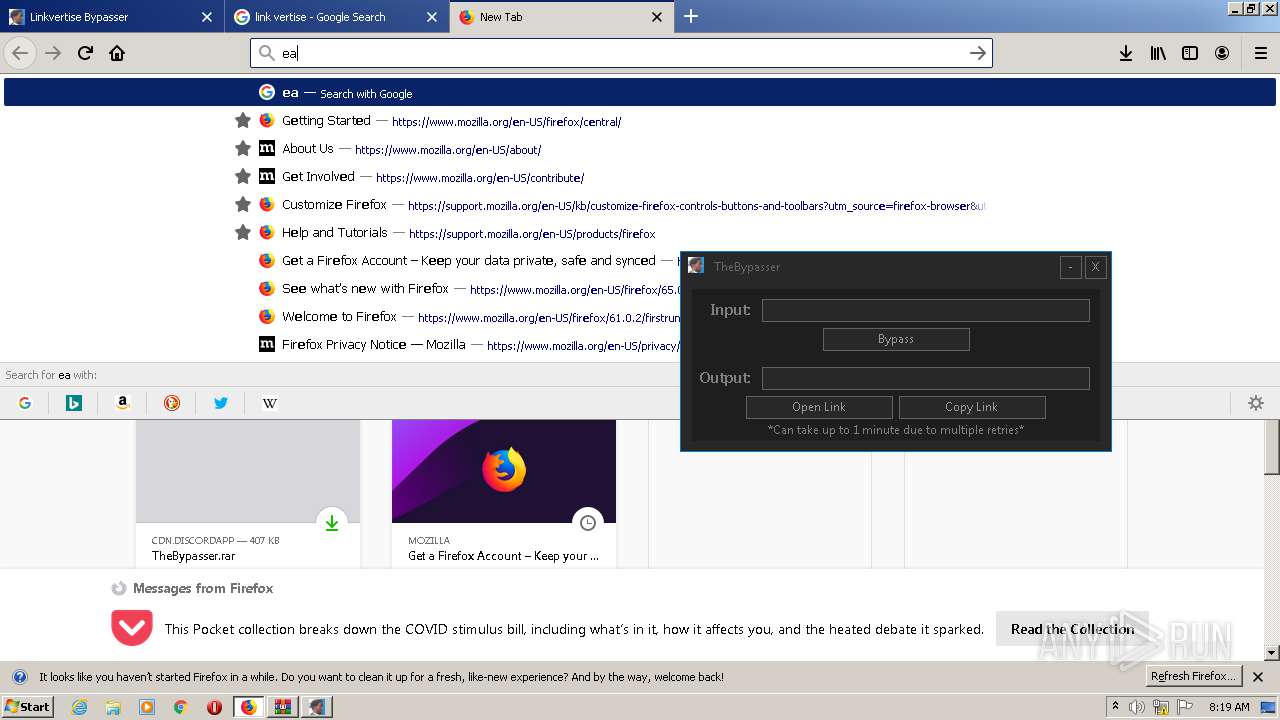Select the Firefox taskbar button
Image resolution: width=1280 pixels, height=720 pixels.
pos(248,707)
